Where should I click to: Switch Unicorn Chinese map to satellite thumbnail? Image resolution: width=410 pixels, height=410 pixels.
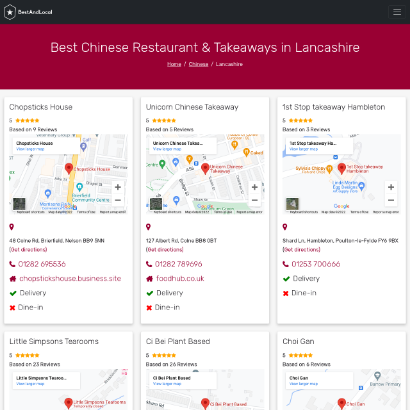pos(156,204)
